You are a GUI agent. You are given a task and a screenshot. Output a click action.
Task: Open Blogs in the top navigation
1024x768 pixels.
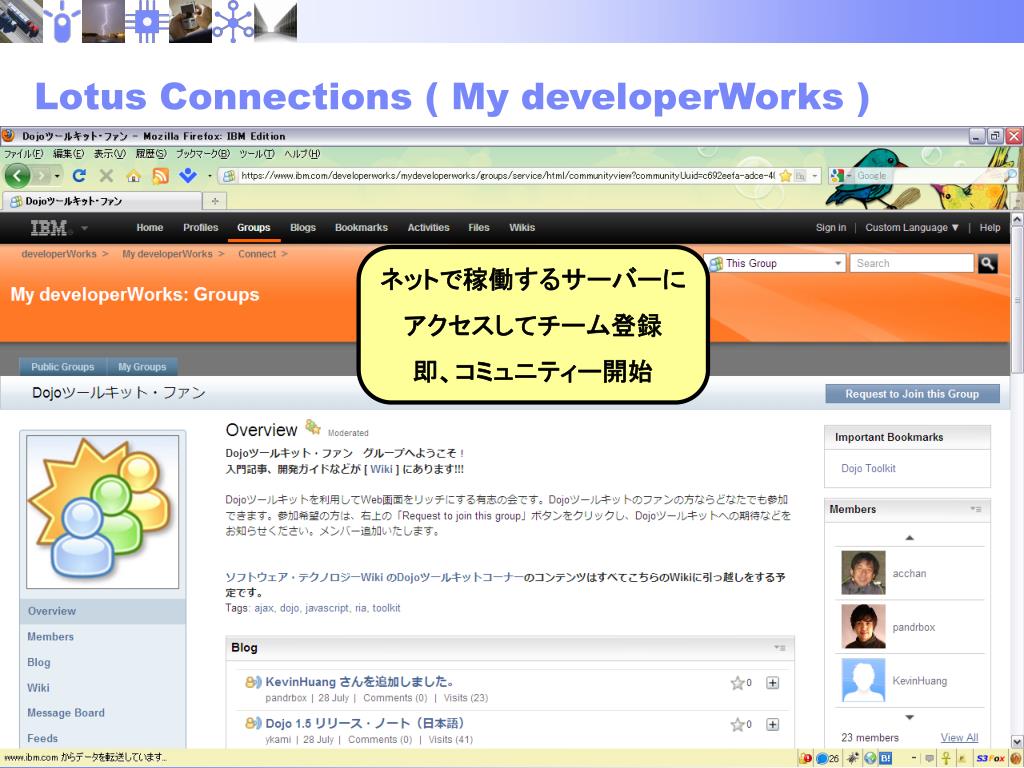302,227
